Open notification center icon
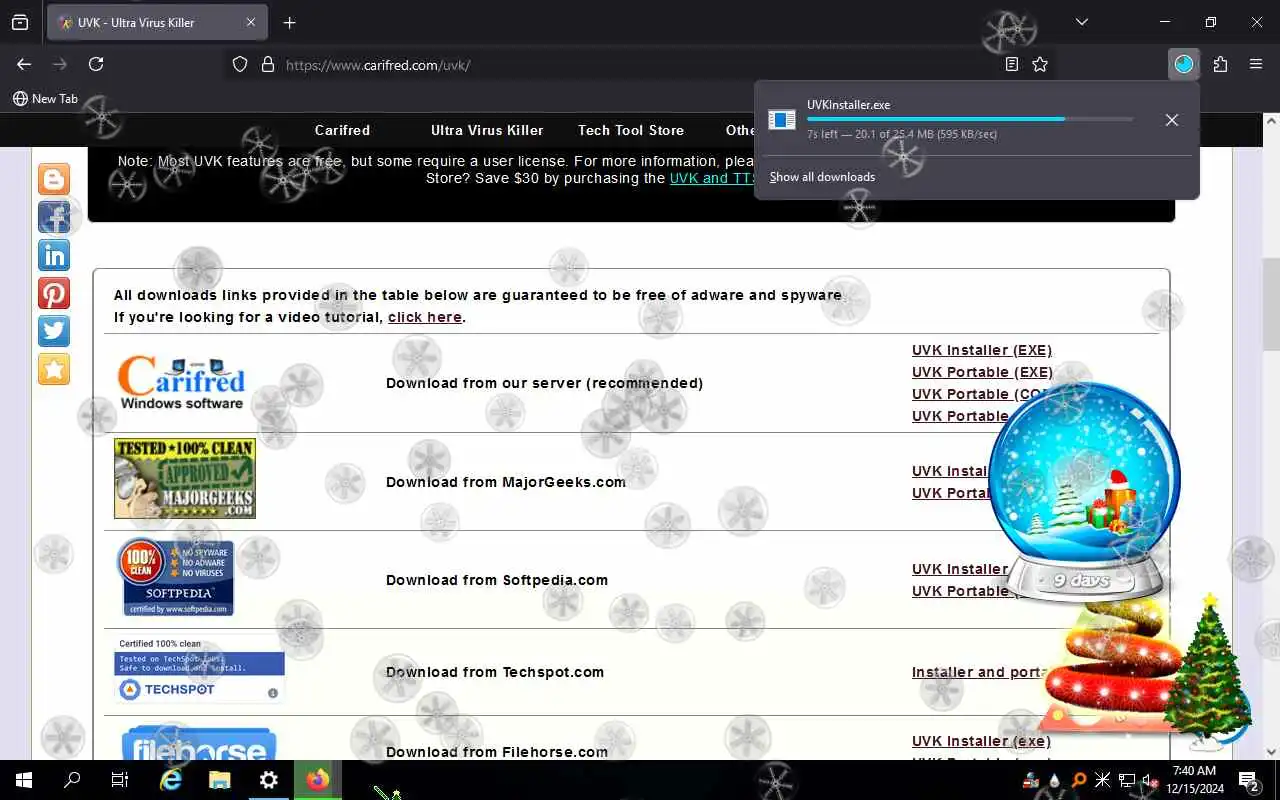This screenshot has height=800, width=1280. click(1248, 780)
